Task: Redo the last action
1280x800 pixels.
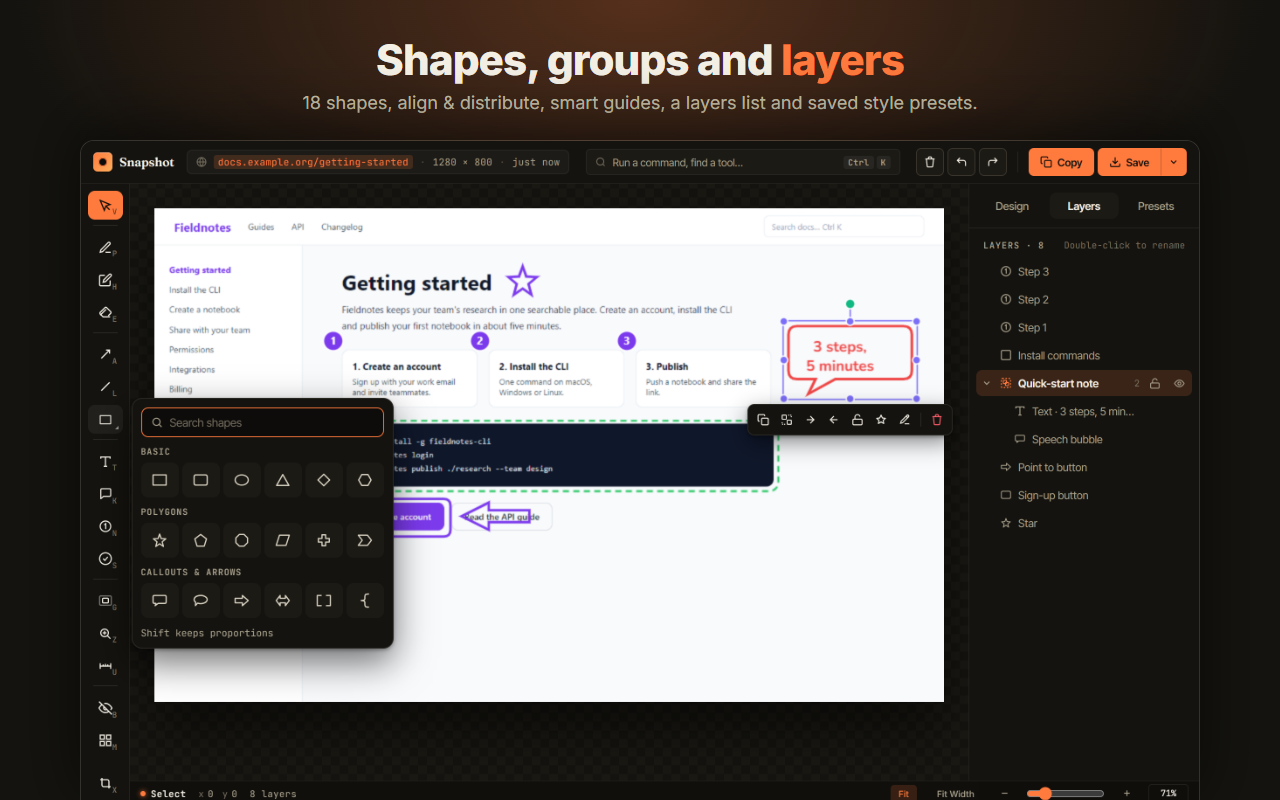Action: click(x=993, y=162)
